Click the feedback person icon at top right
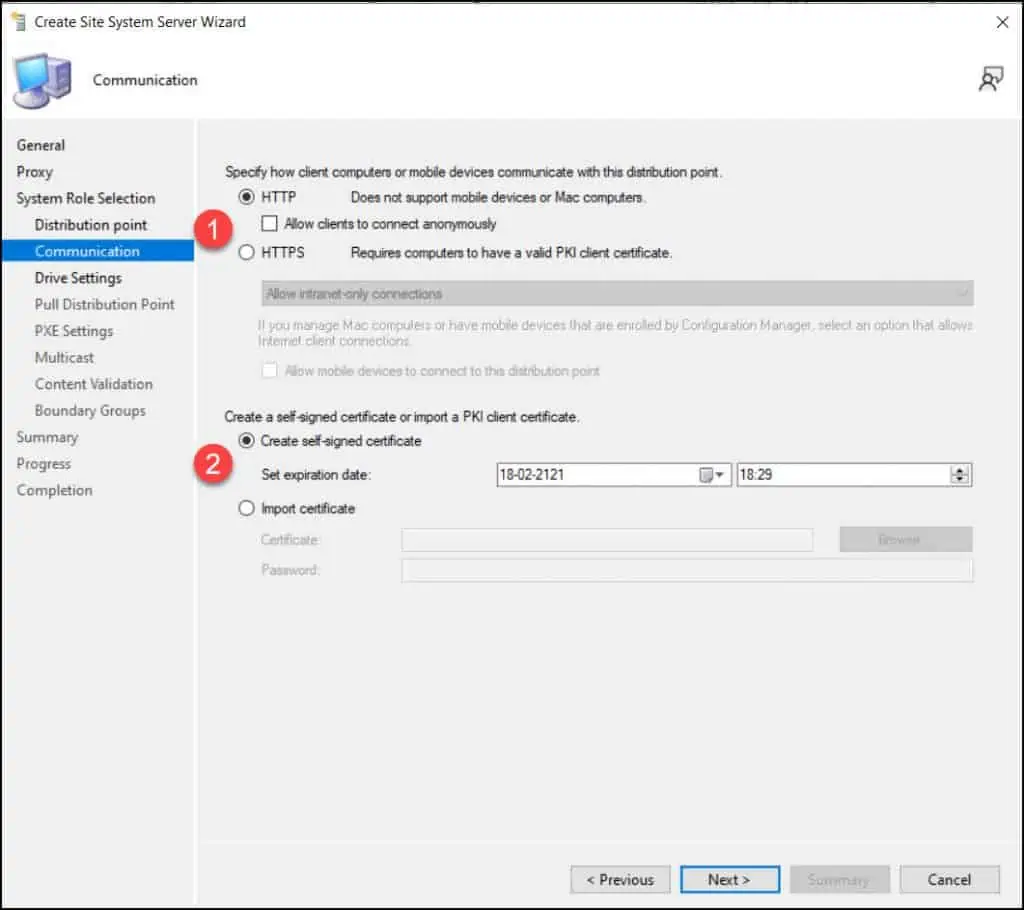 click(x=990, y=80)
